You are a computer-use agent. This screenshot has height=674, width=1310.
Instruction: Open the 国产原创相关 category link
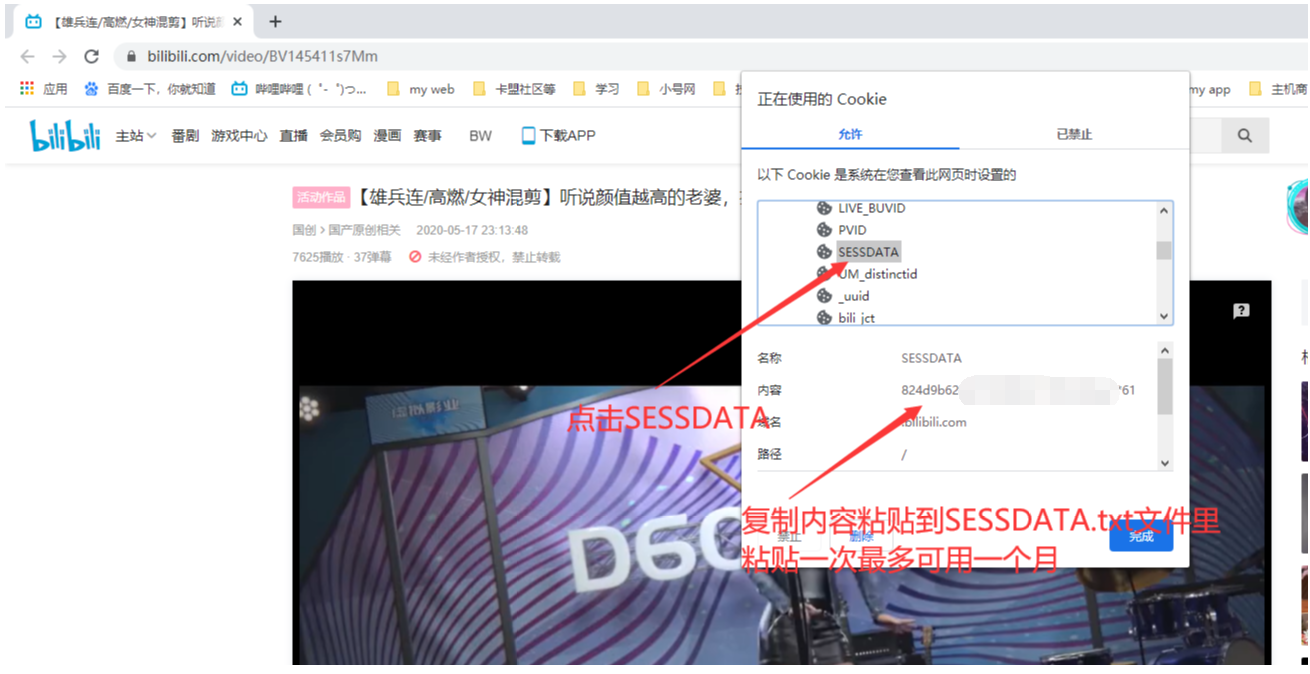365,230
